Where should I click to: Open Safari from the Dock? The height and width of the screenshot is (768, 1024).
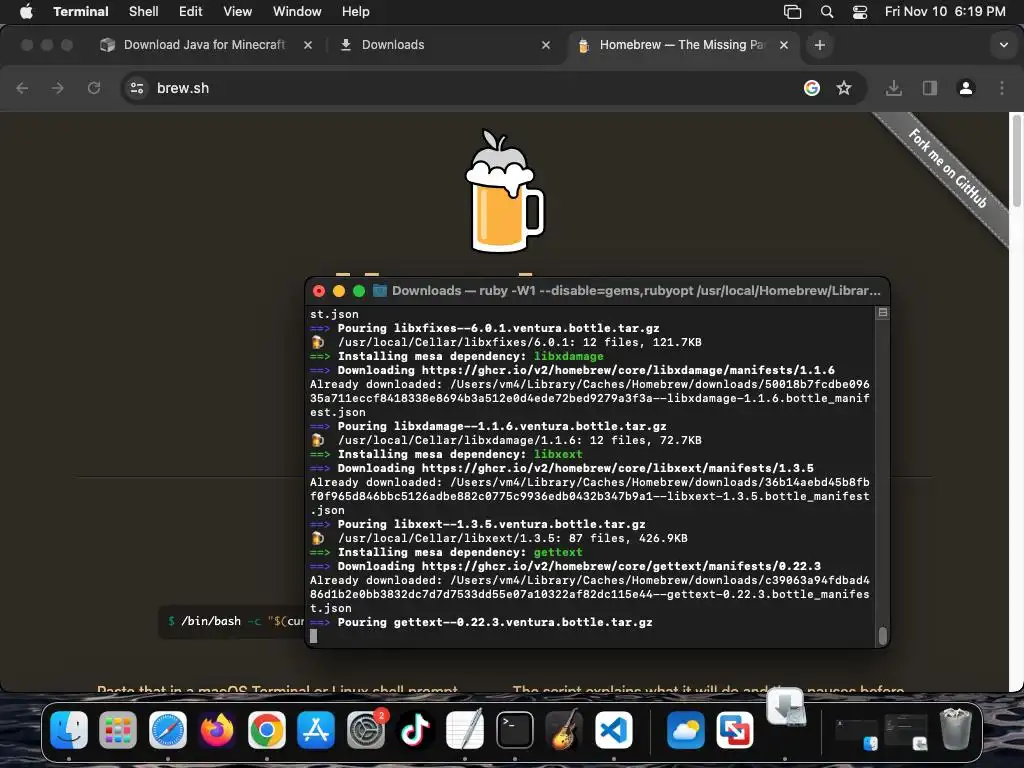point(168,729)
